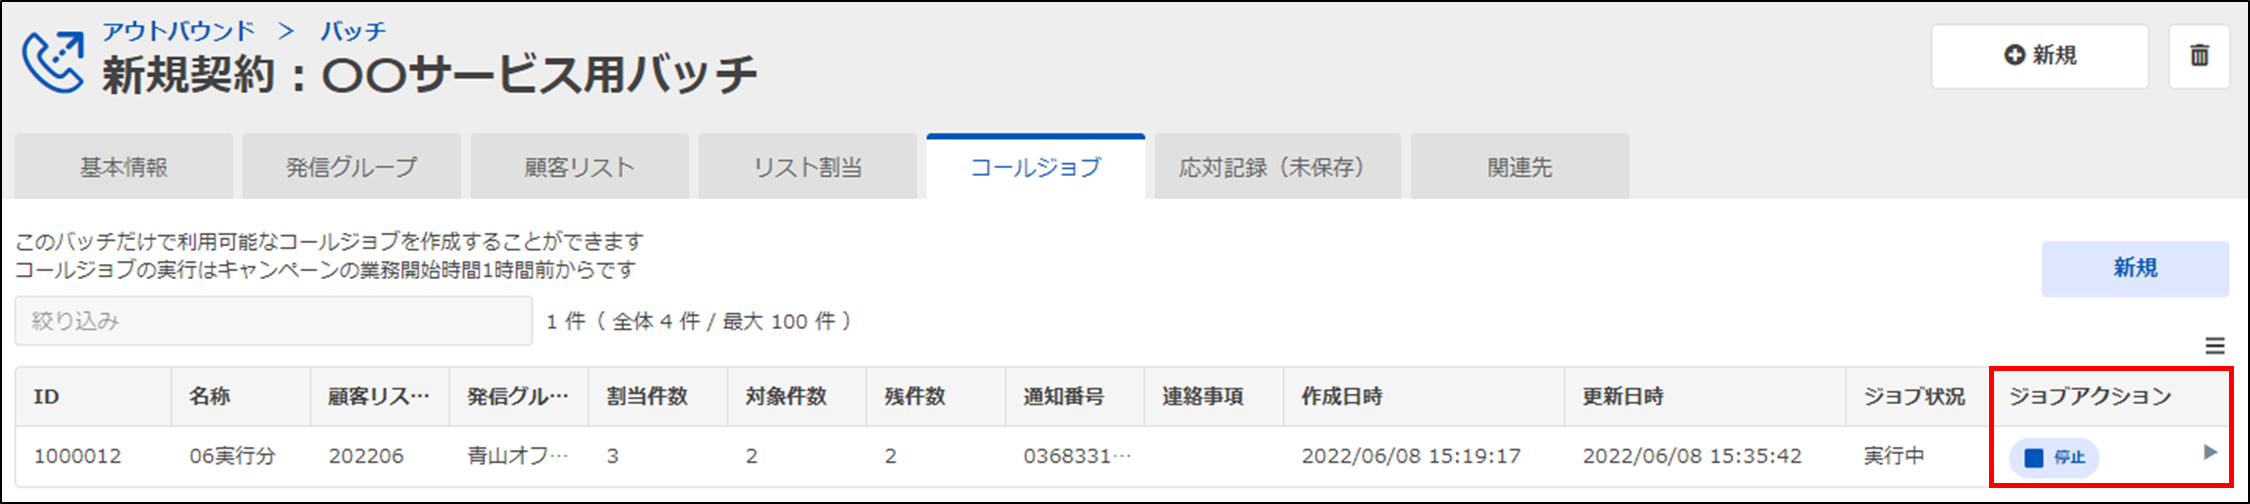This screenshot has width=2250, height=504.
Task: Open the 発信グループ tab
Action: point(352,167)
